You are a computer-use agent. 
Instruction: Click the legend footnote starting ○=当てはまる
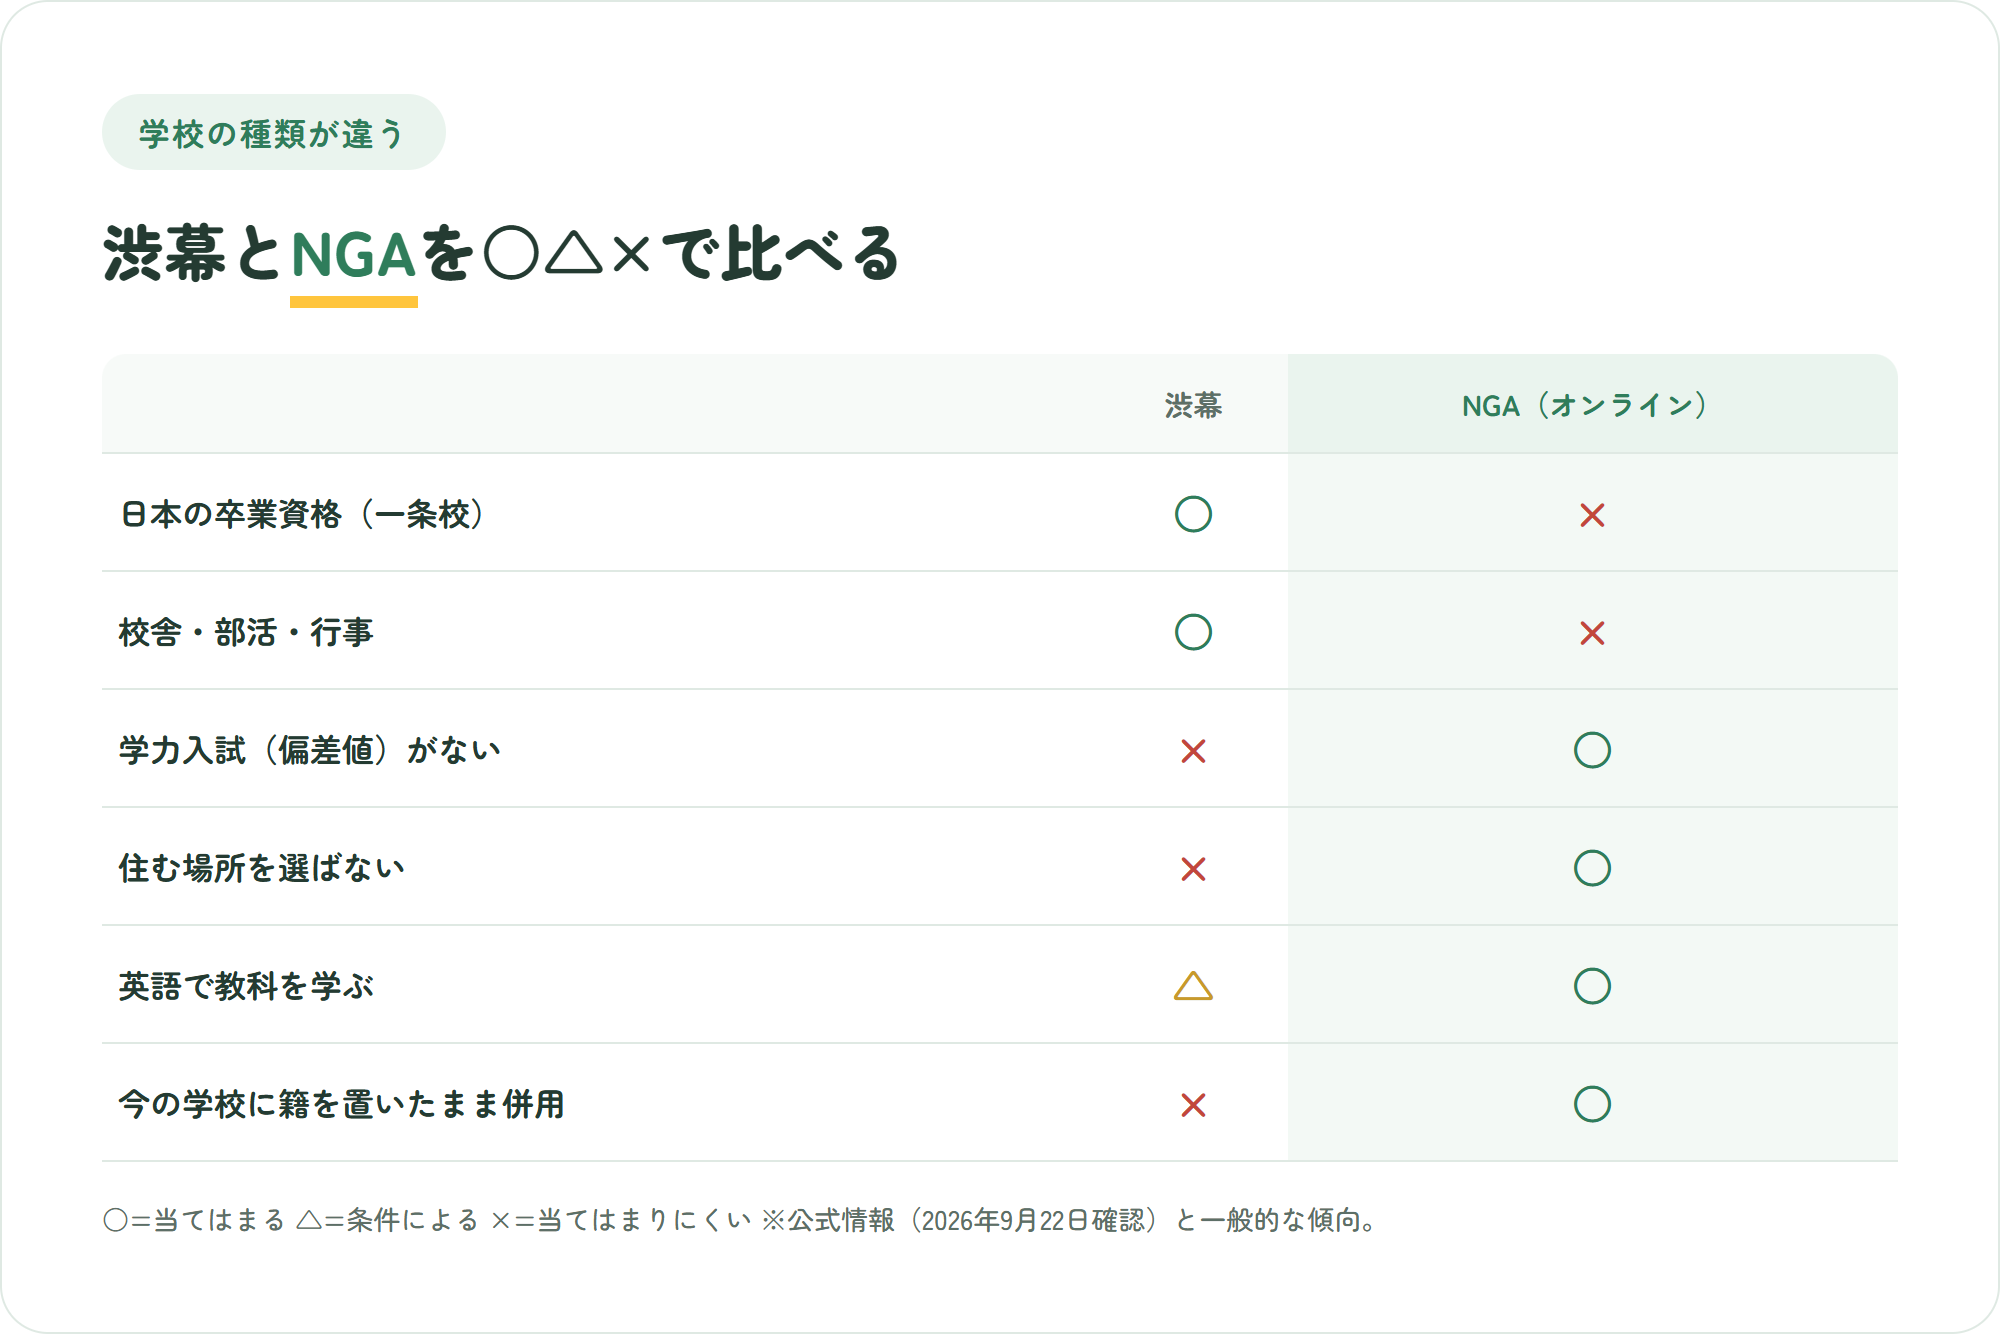click(742, 1220)
